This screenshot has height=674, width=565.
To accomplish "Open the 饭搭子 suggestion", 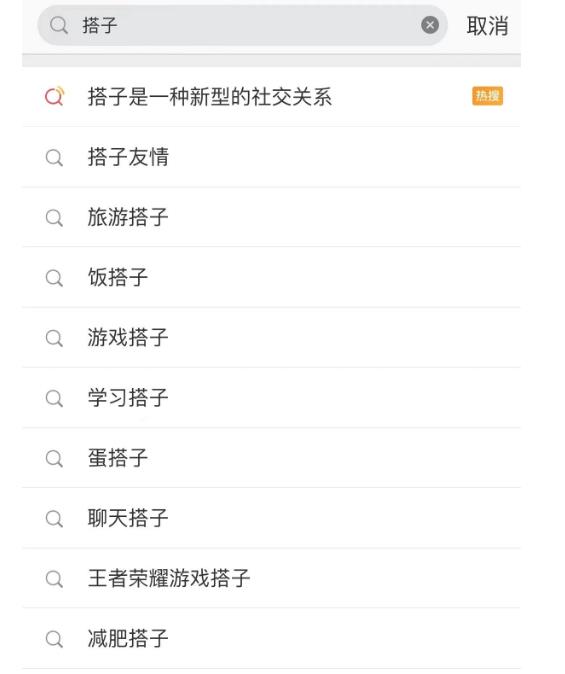I will (x=271, y=277).
